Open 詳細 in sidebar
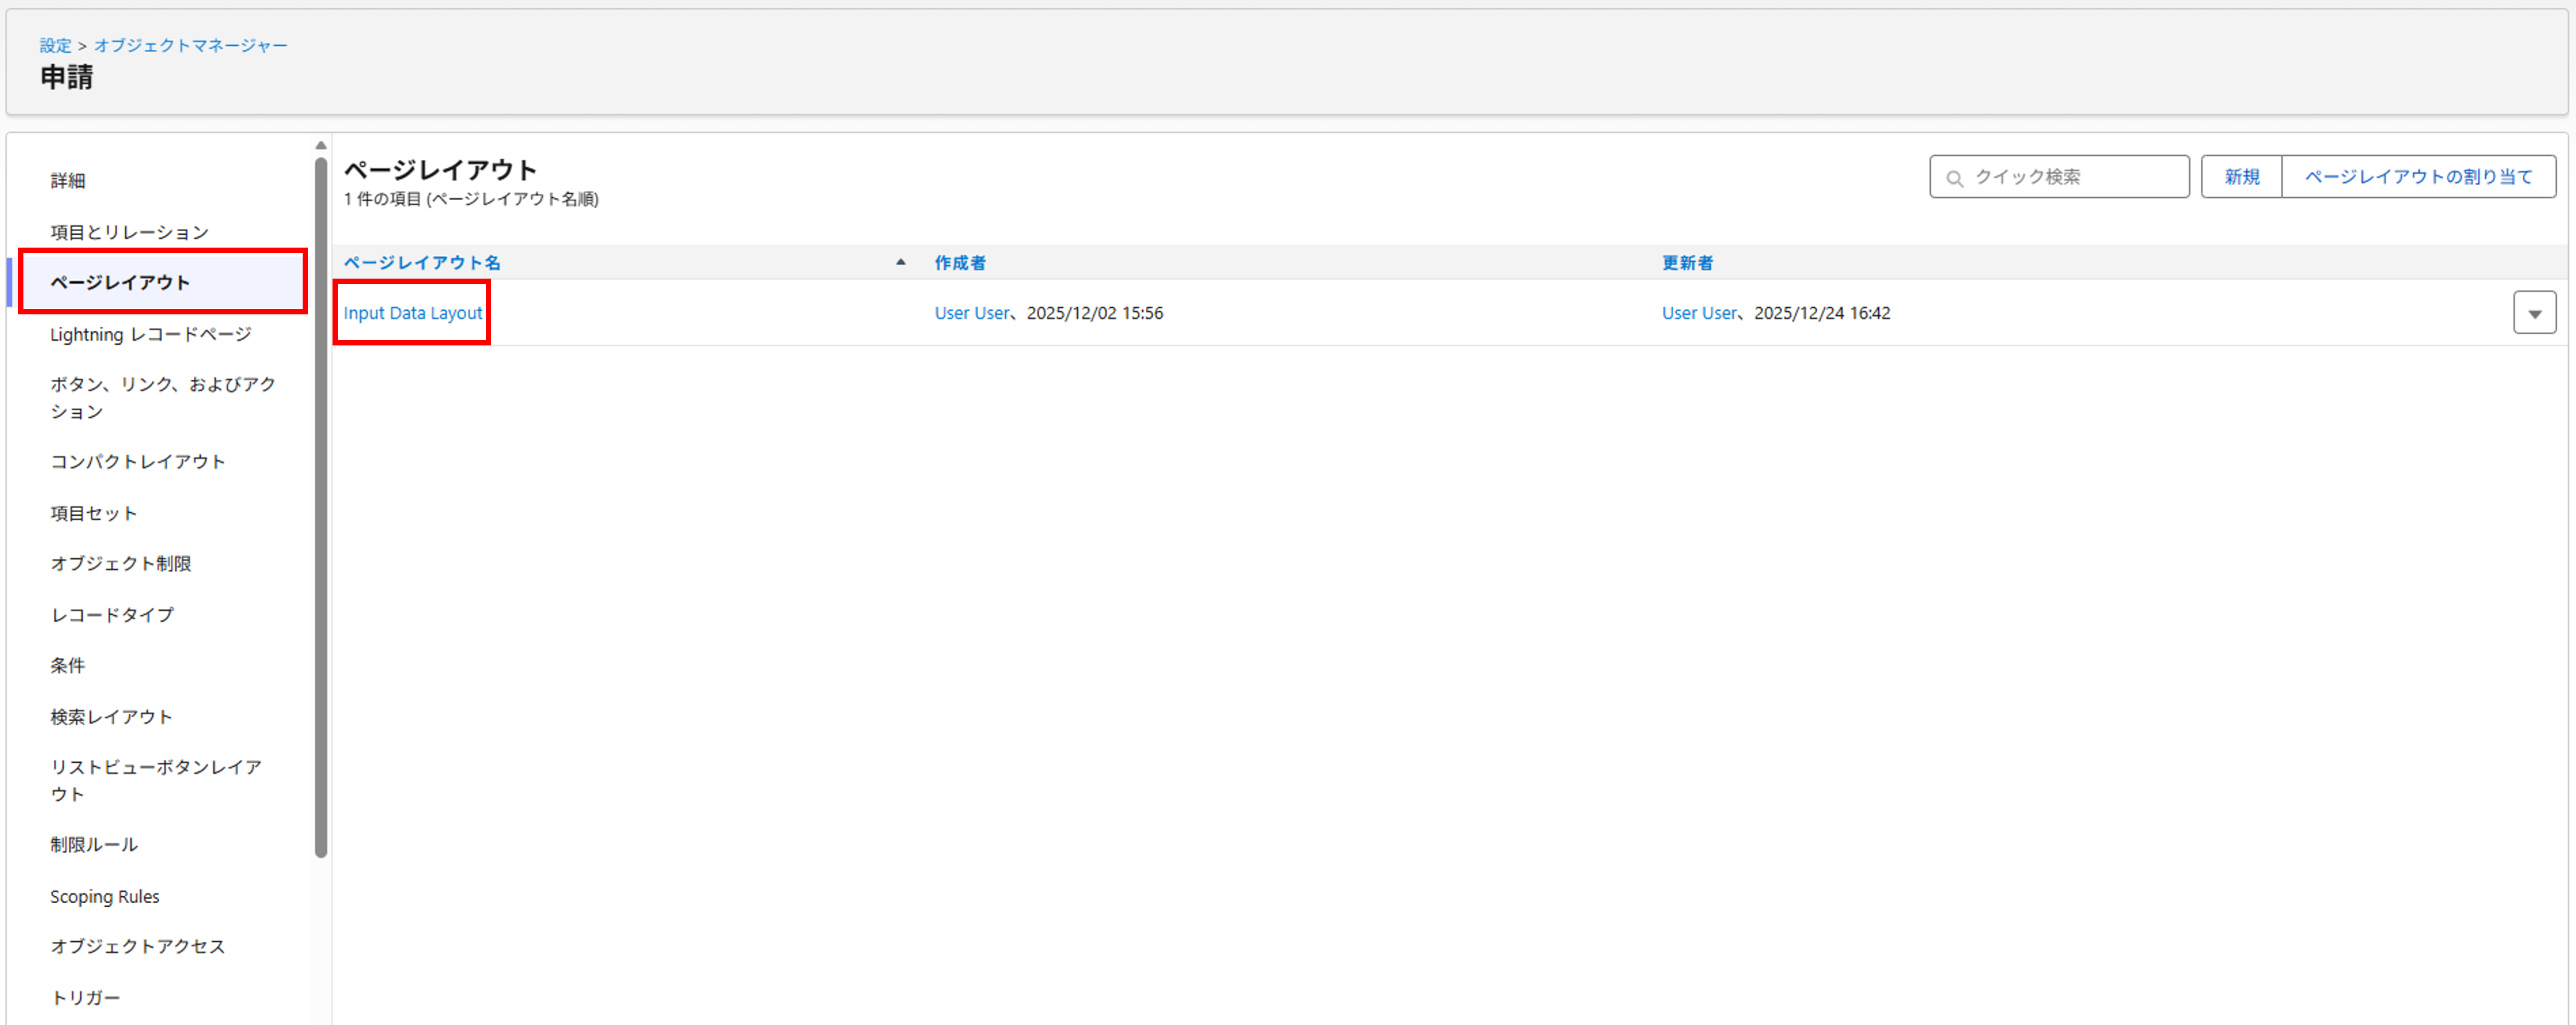The width and height of the screenshot is (2576, 1025). pyautogui.click(x=67, y=180)
